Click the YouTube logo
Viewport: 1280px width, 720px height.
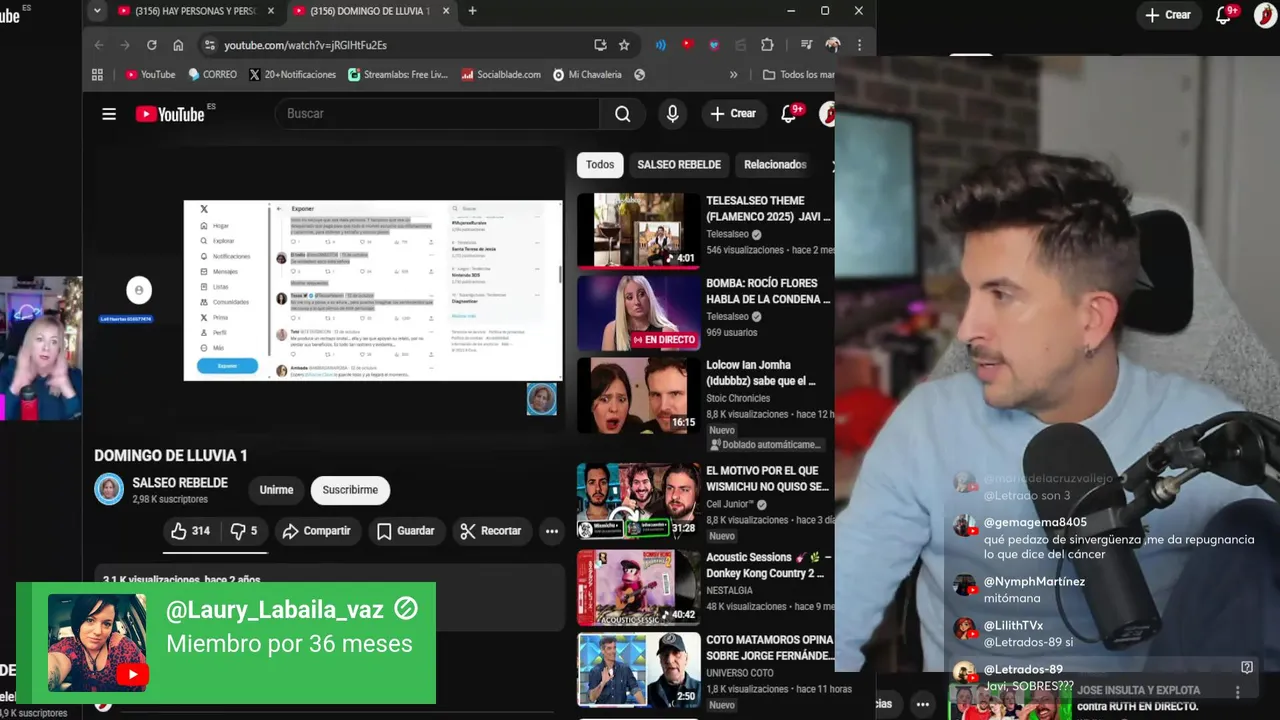click(x=170, y=114)
